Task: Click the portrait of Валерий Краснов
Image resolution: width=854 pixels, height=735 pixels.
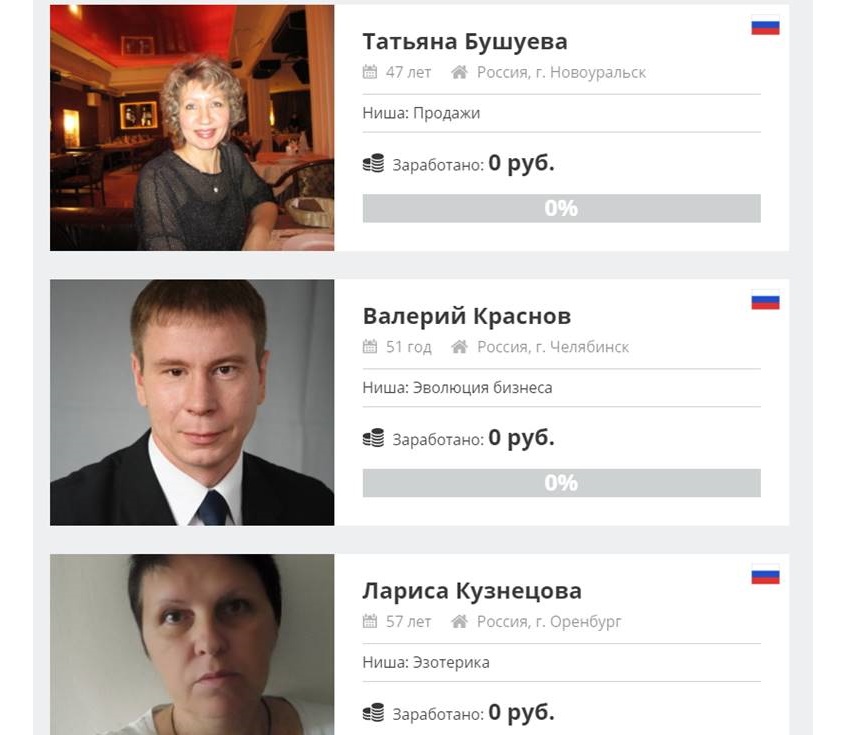Action: [192, 403]
